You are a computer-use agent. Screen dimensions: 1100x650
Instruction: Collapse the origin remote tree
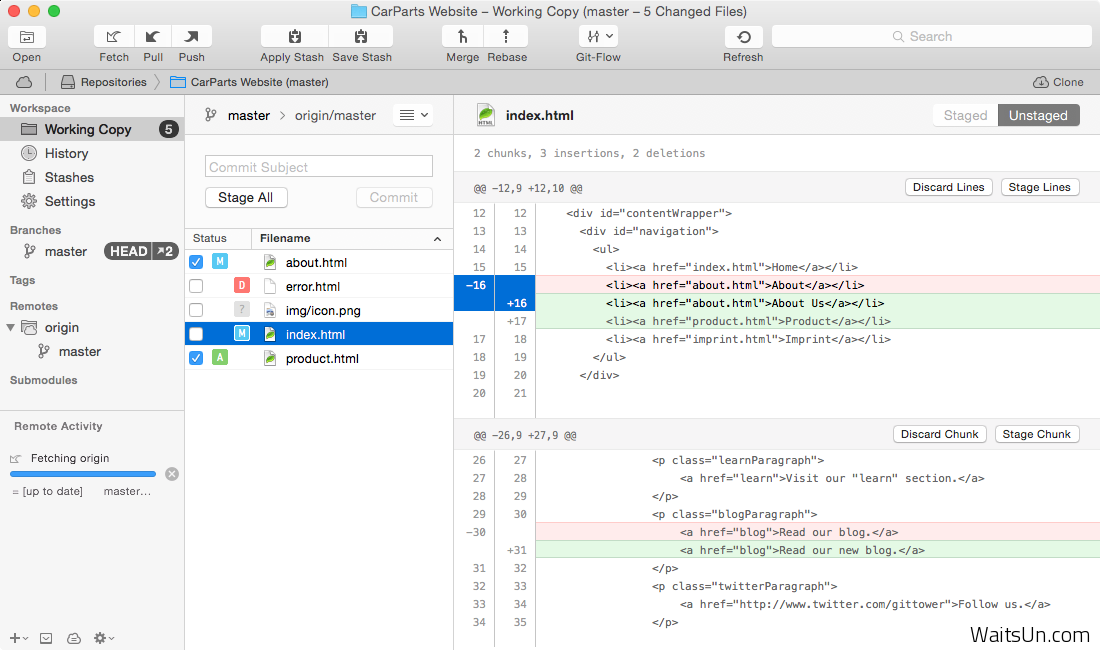pos(11,327)
